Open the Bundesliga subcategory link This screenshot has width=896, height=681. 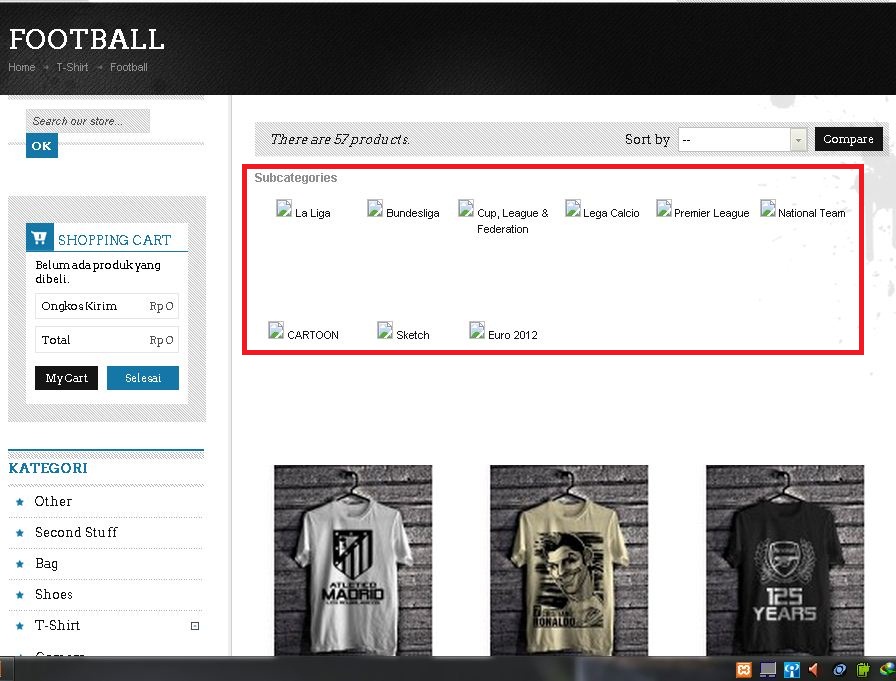click(x=413, y=213)
